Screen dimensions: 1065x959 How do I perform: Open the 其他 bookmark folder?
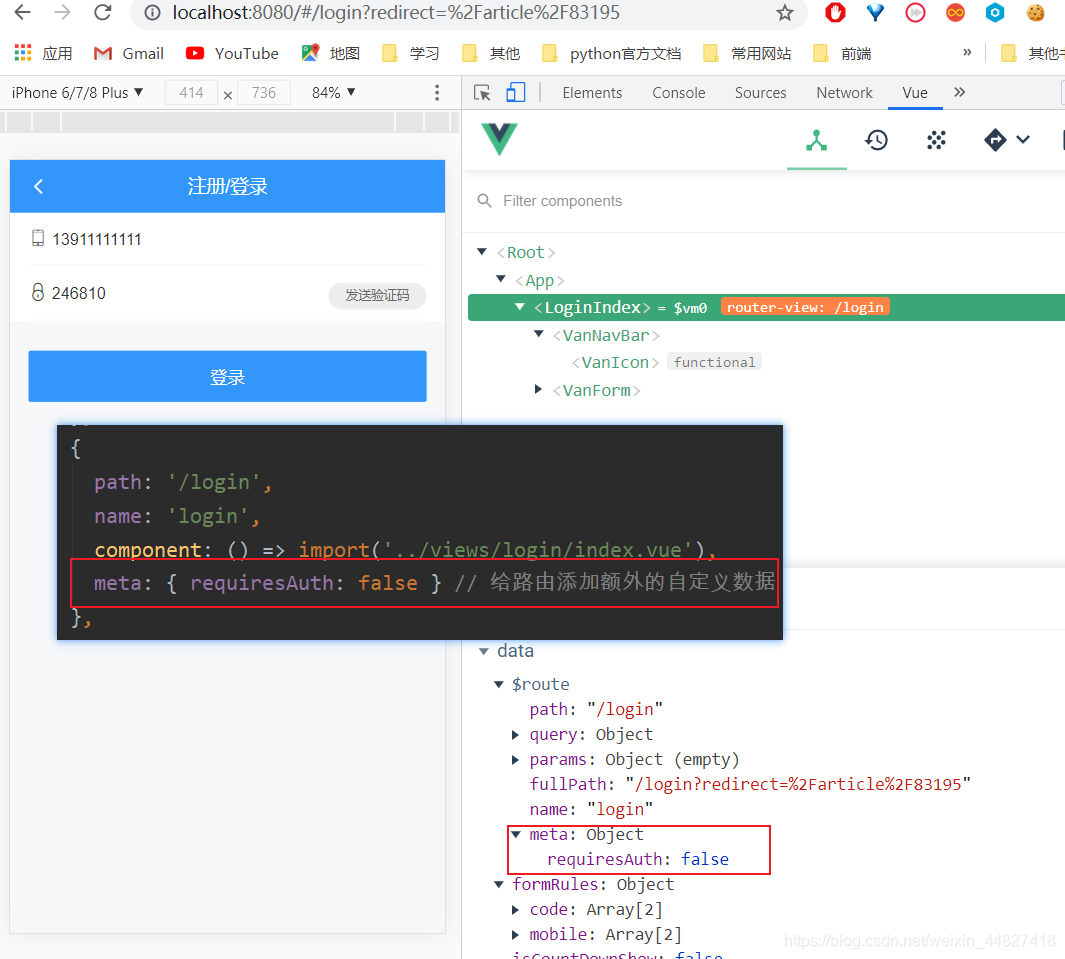point(491,54)
